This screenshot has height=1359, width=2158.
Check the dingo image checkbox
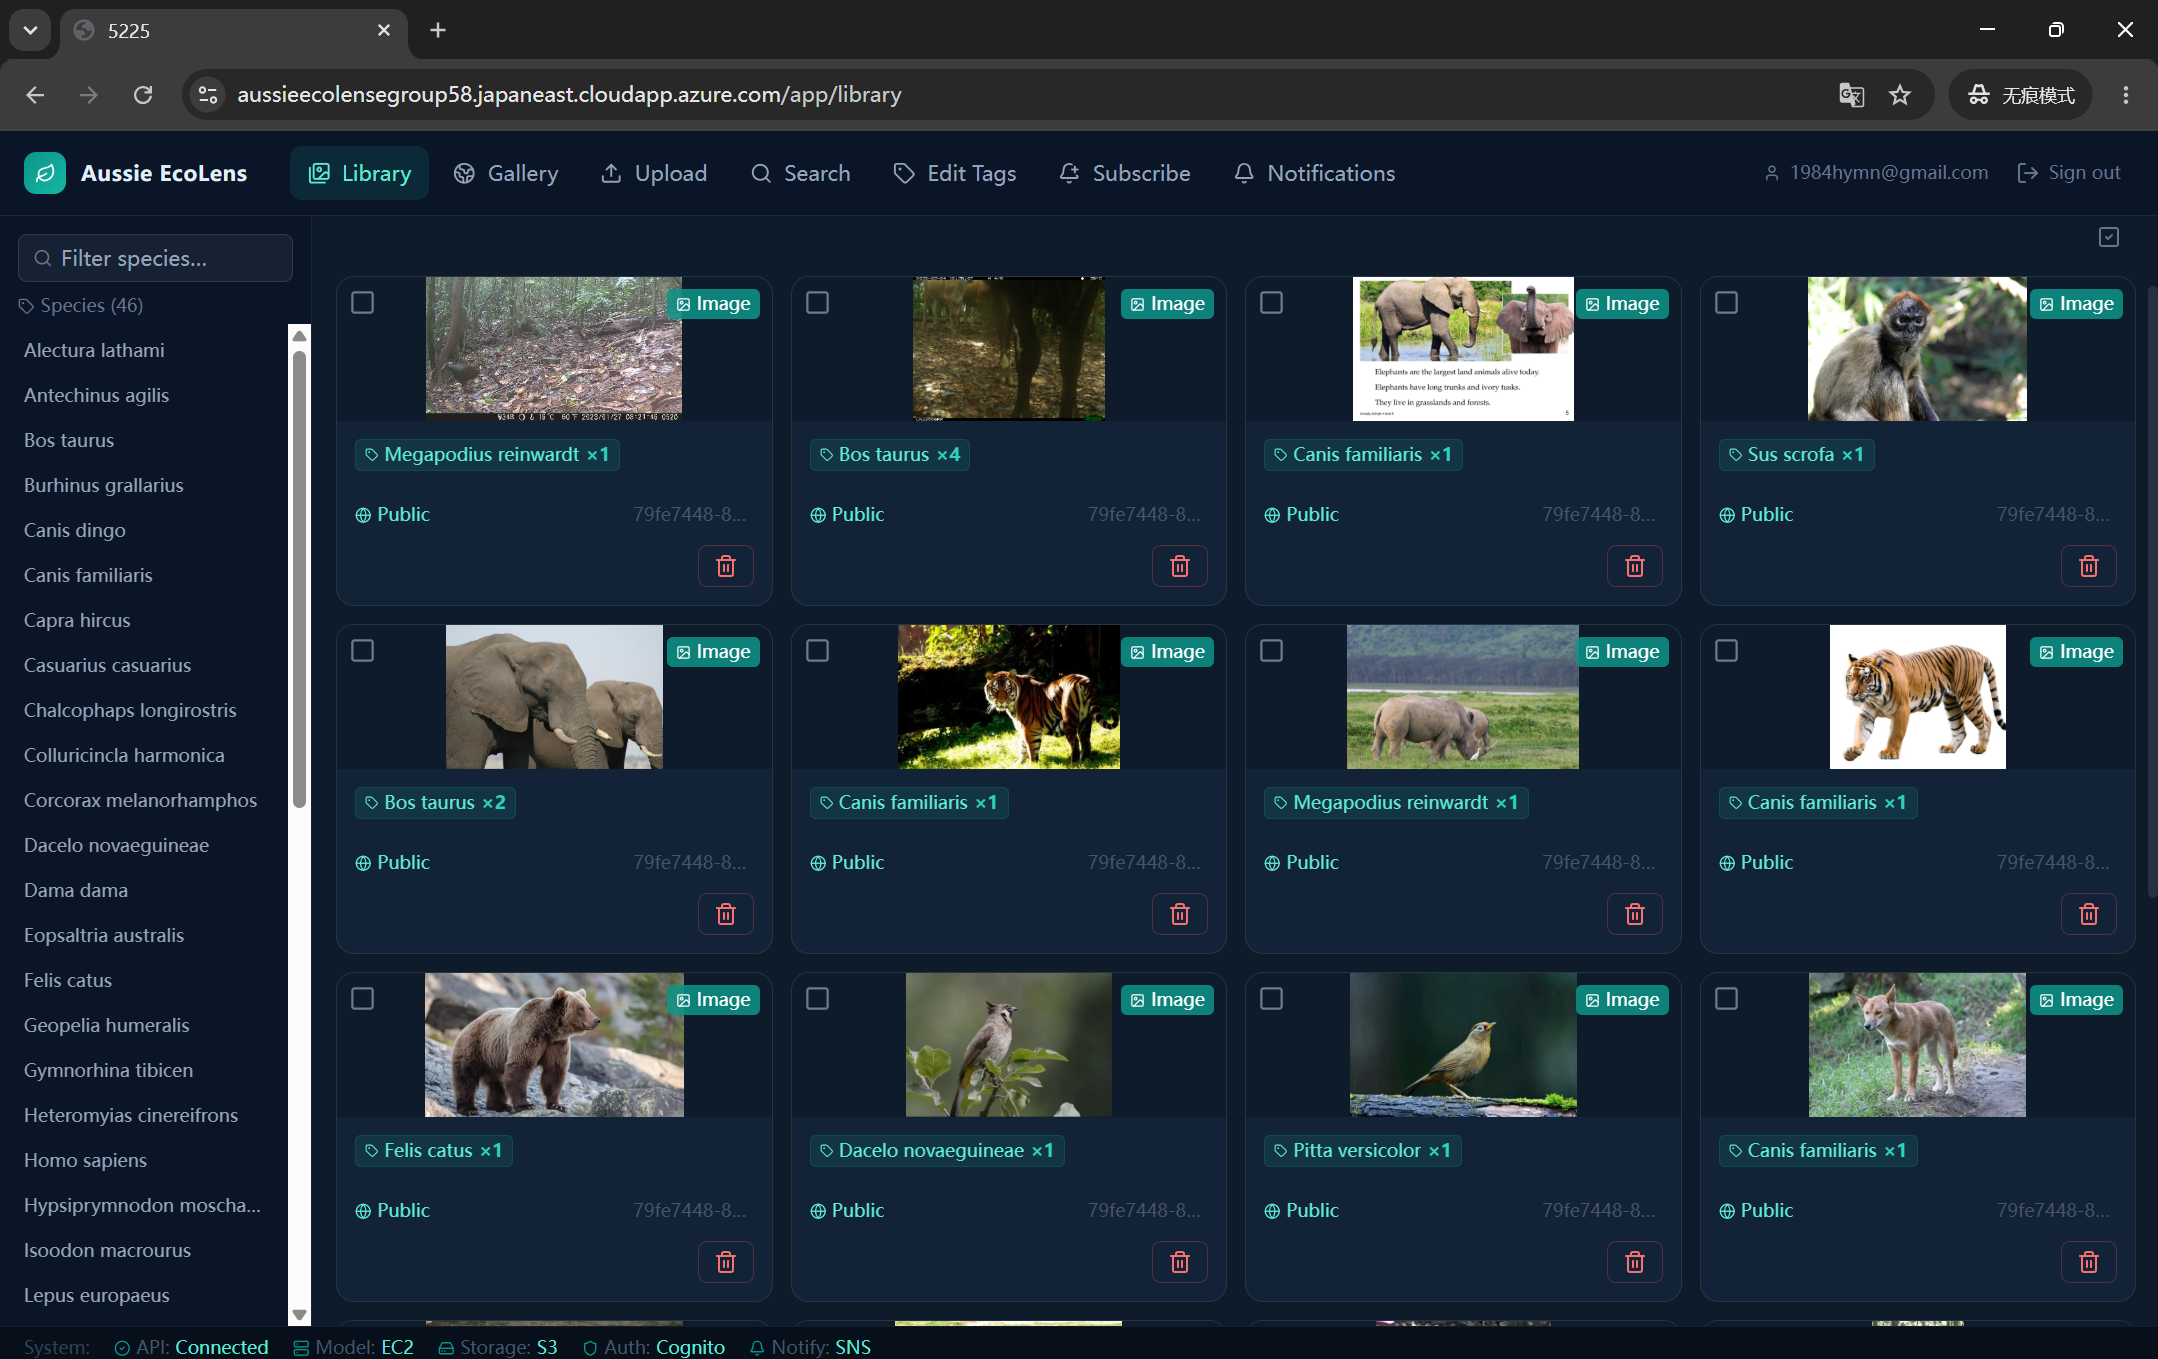(1726, 998)
